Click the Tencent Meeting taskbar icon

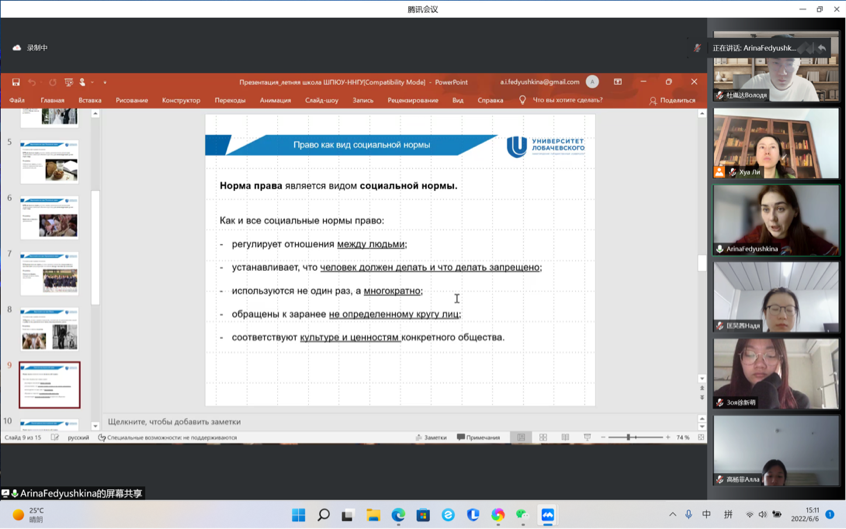547,515
